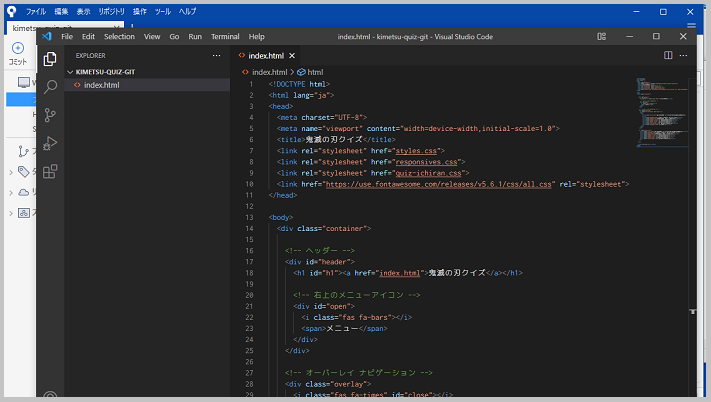Image resolution: width=711 pixels, height=402 pixels.
Task: Open the Search view in activity bar
Action: (x=50, y=87)
